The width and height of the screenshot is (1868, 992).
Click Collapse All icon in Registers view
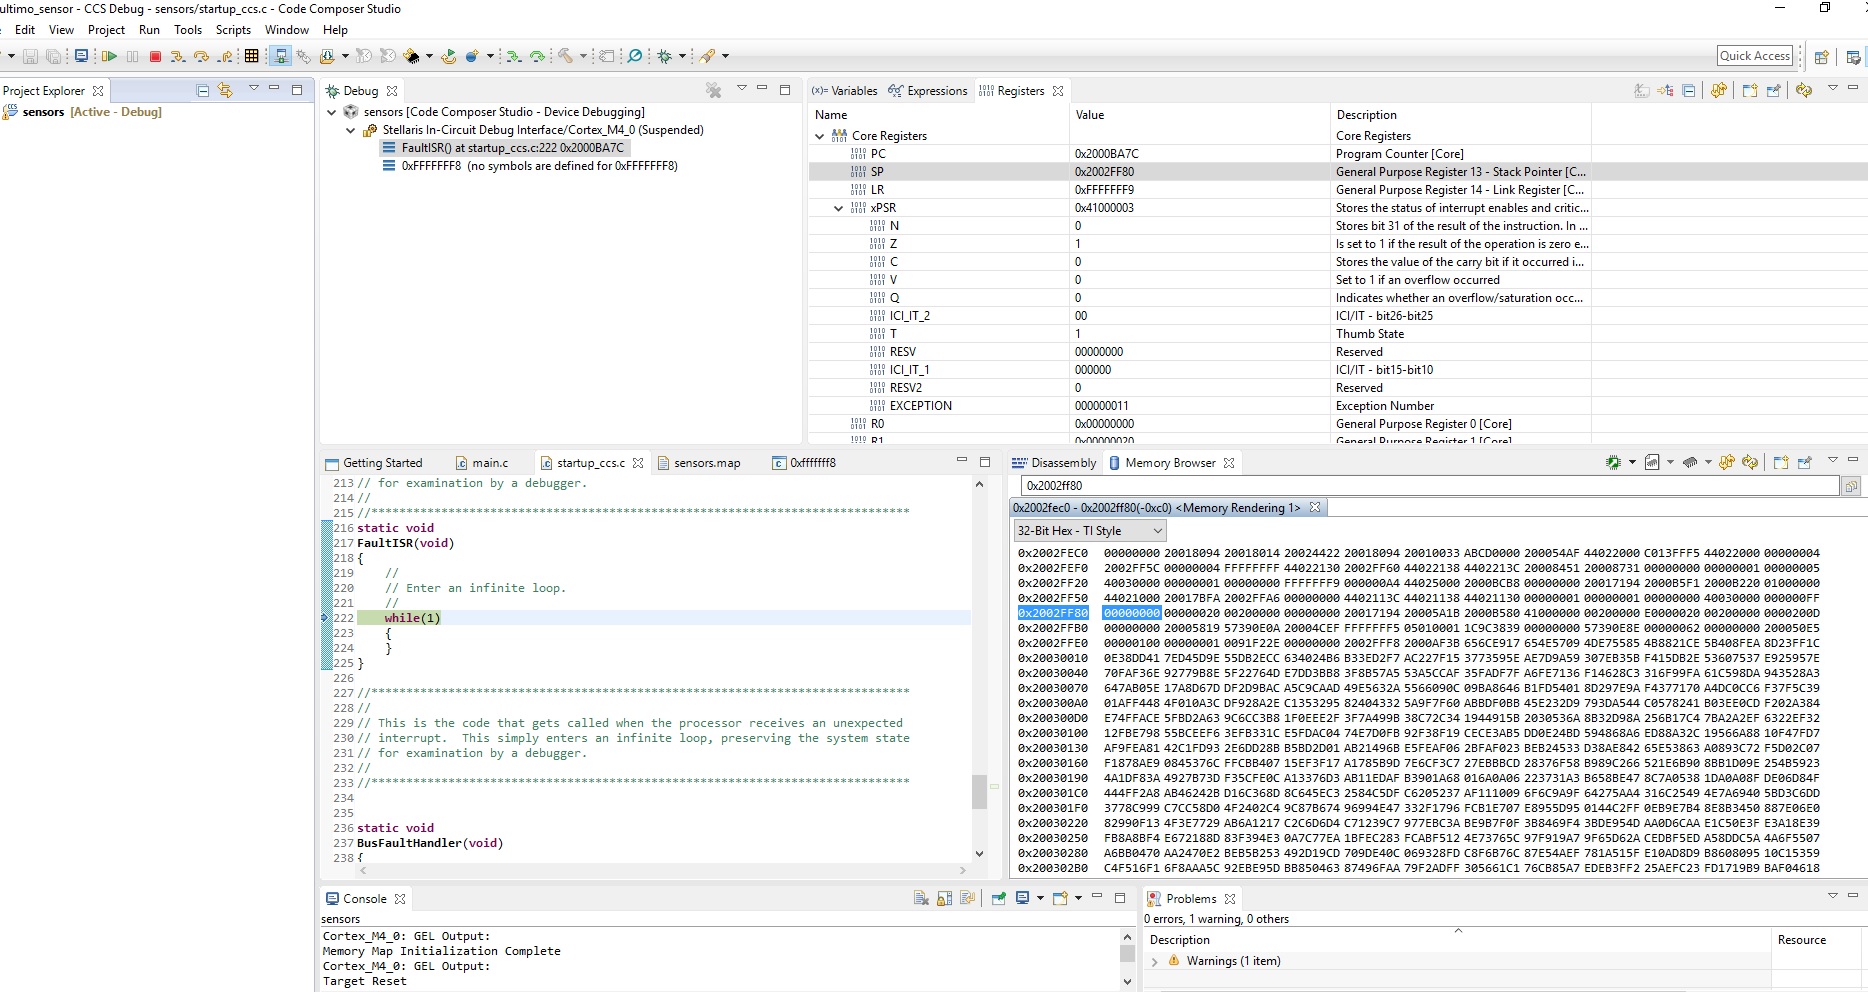point(1689,90)
